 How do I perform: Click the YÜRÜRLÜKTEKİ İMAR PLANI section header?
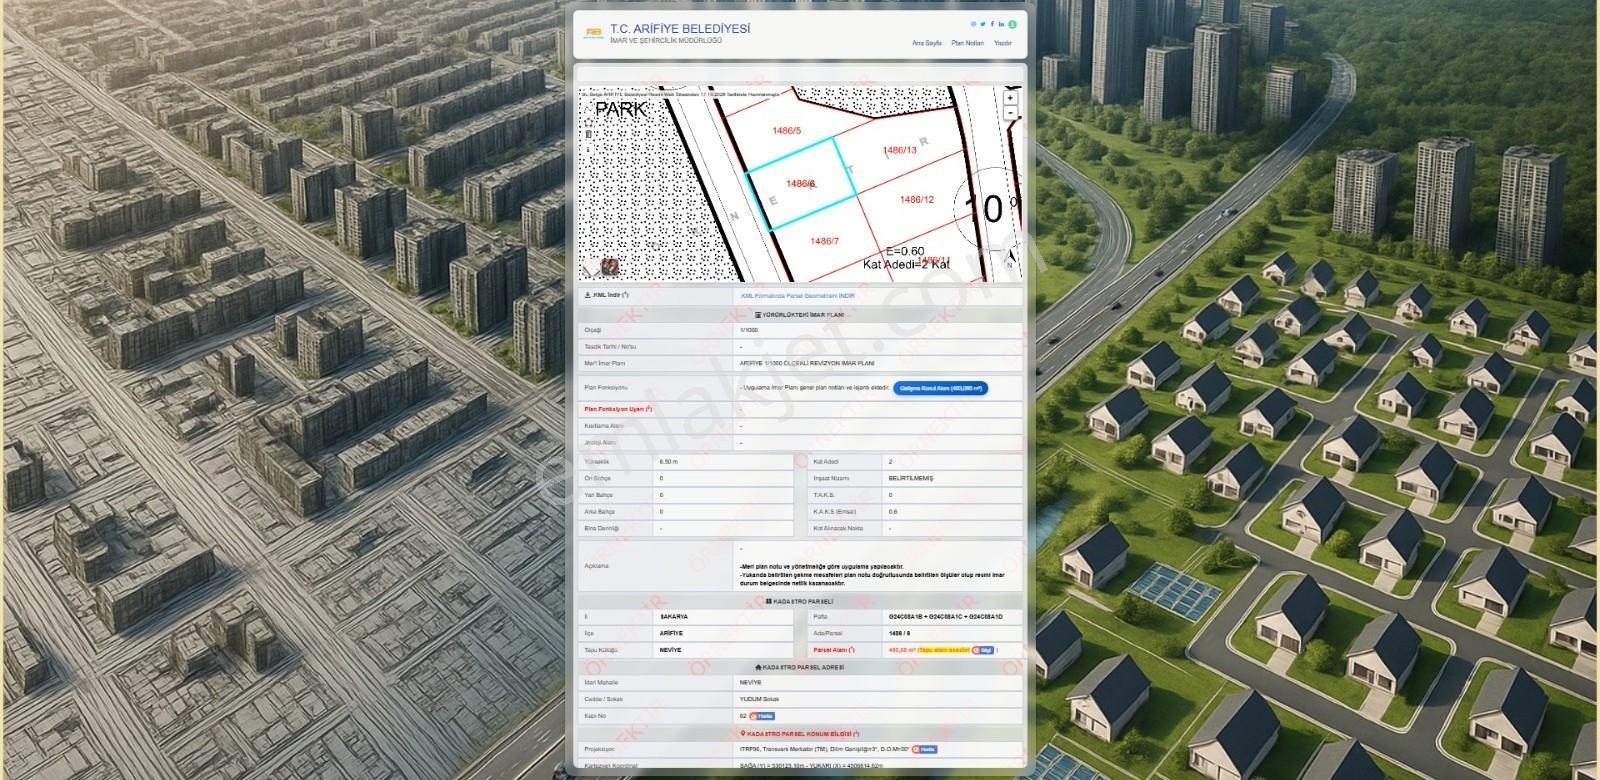coord(800,314)
